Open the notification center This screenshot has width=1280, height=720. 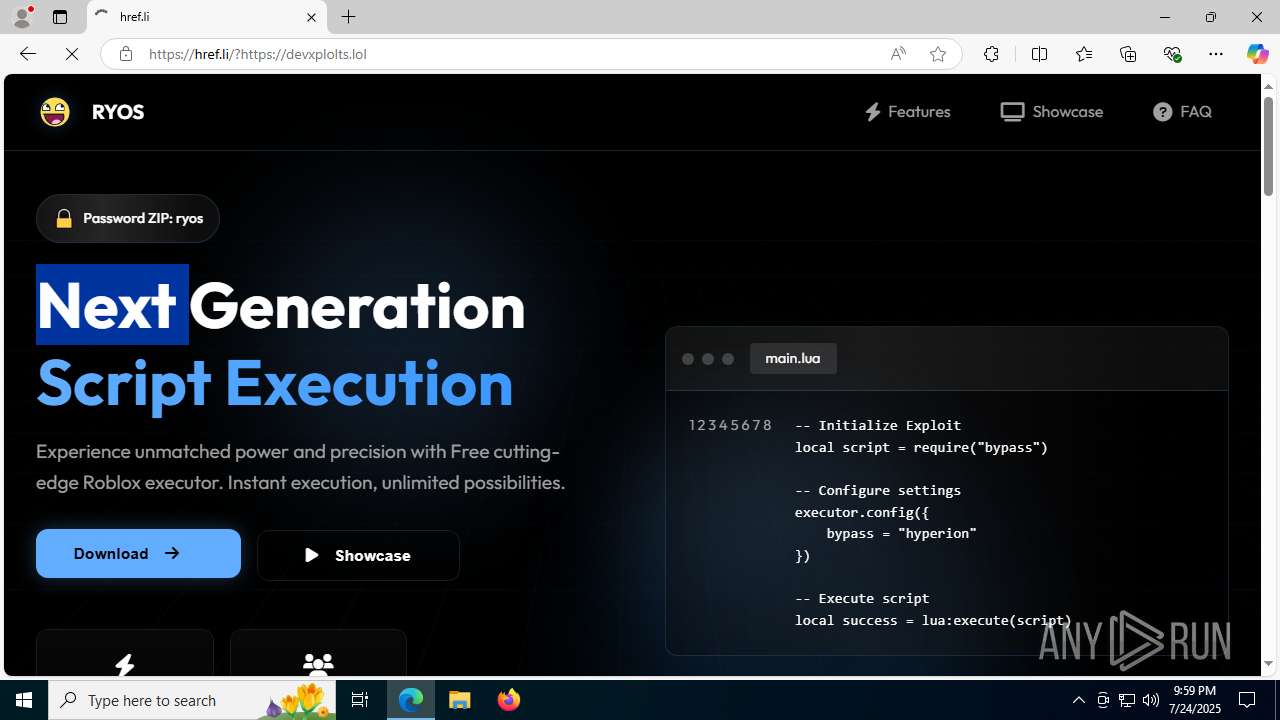tap(1248, 700)
